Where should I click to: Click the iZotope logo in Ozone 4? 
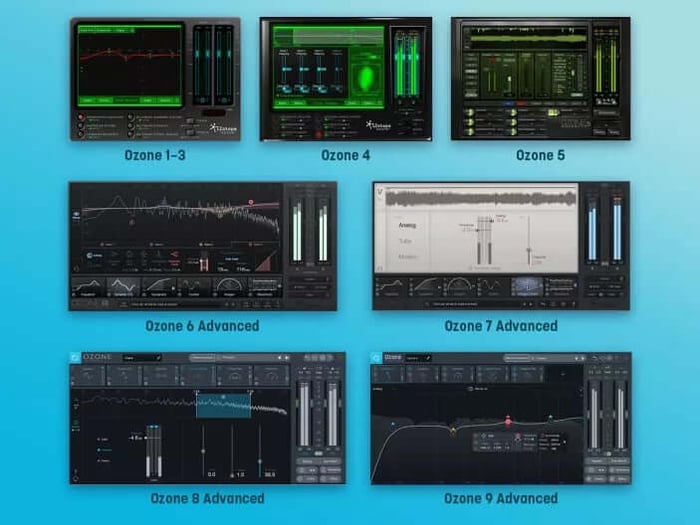(379, 125)
